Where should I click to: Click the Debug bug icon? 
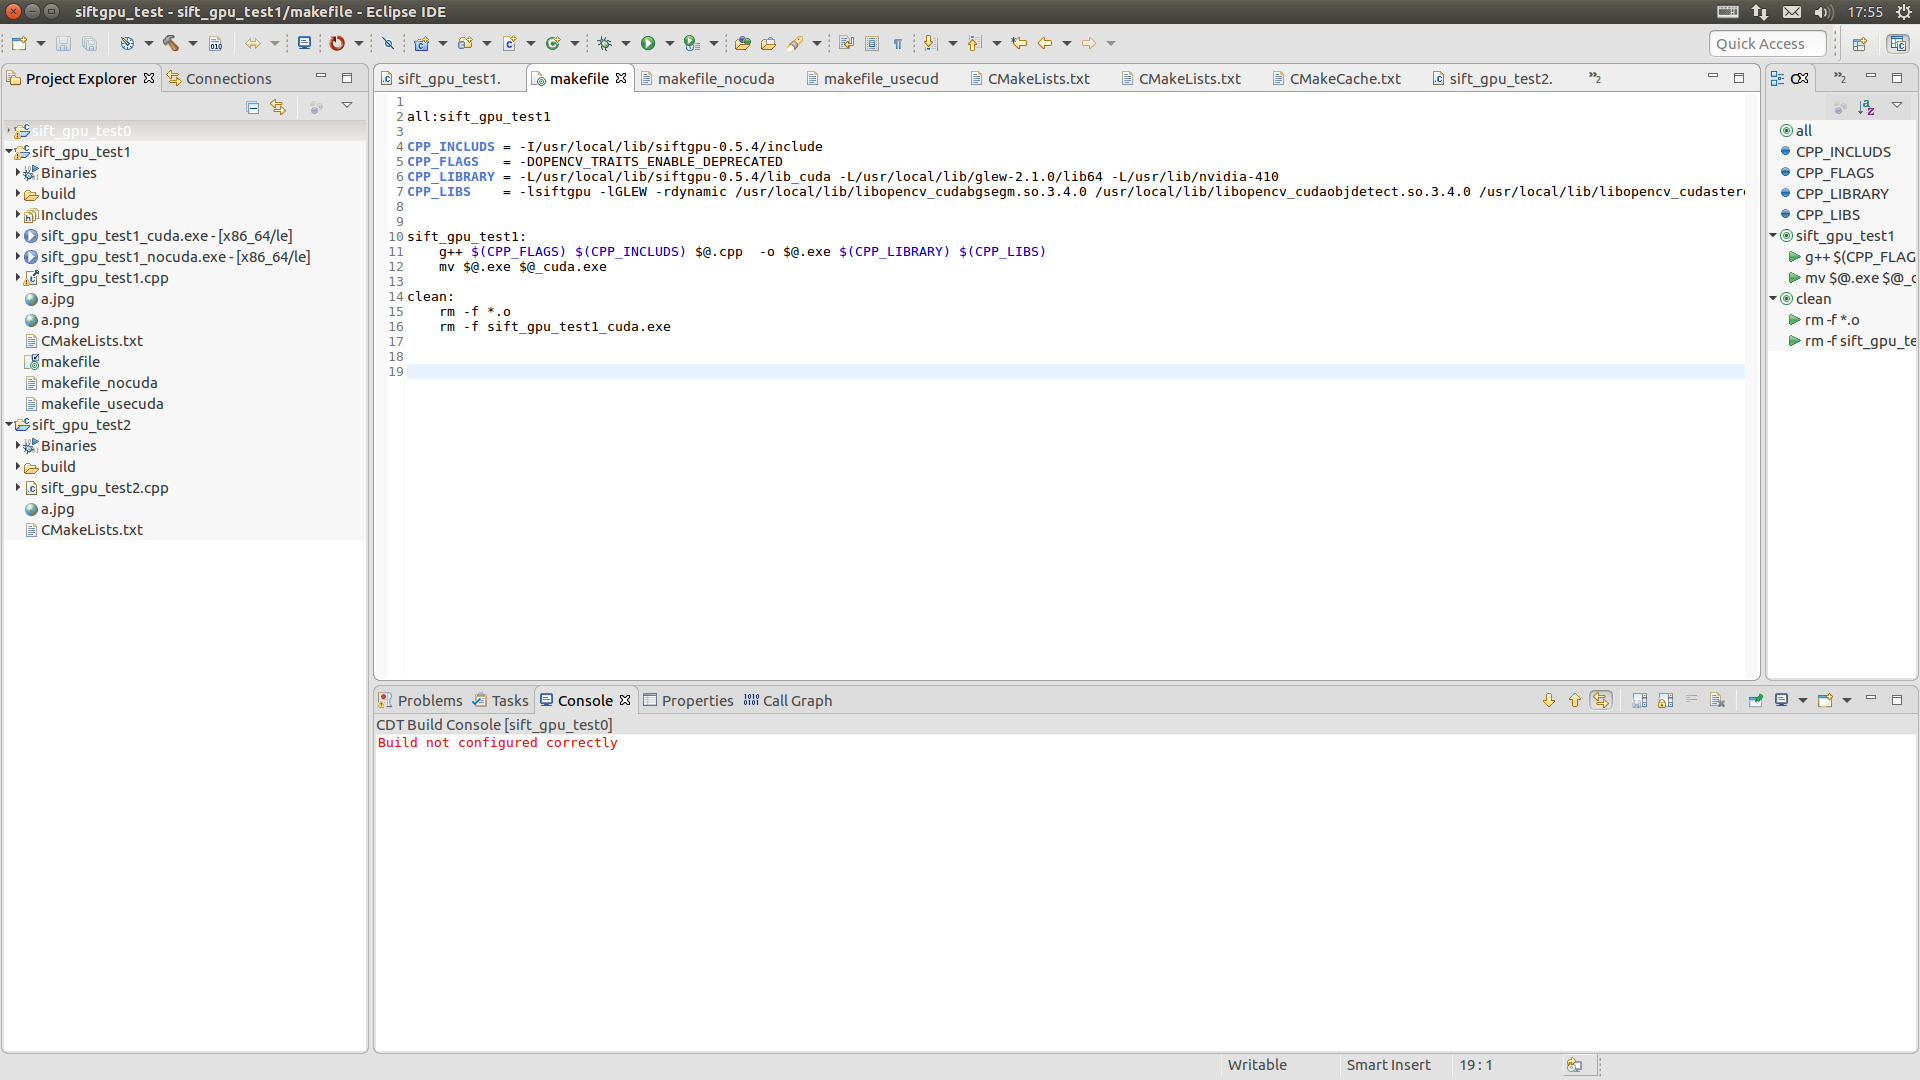pos(604,43)
